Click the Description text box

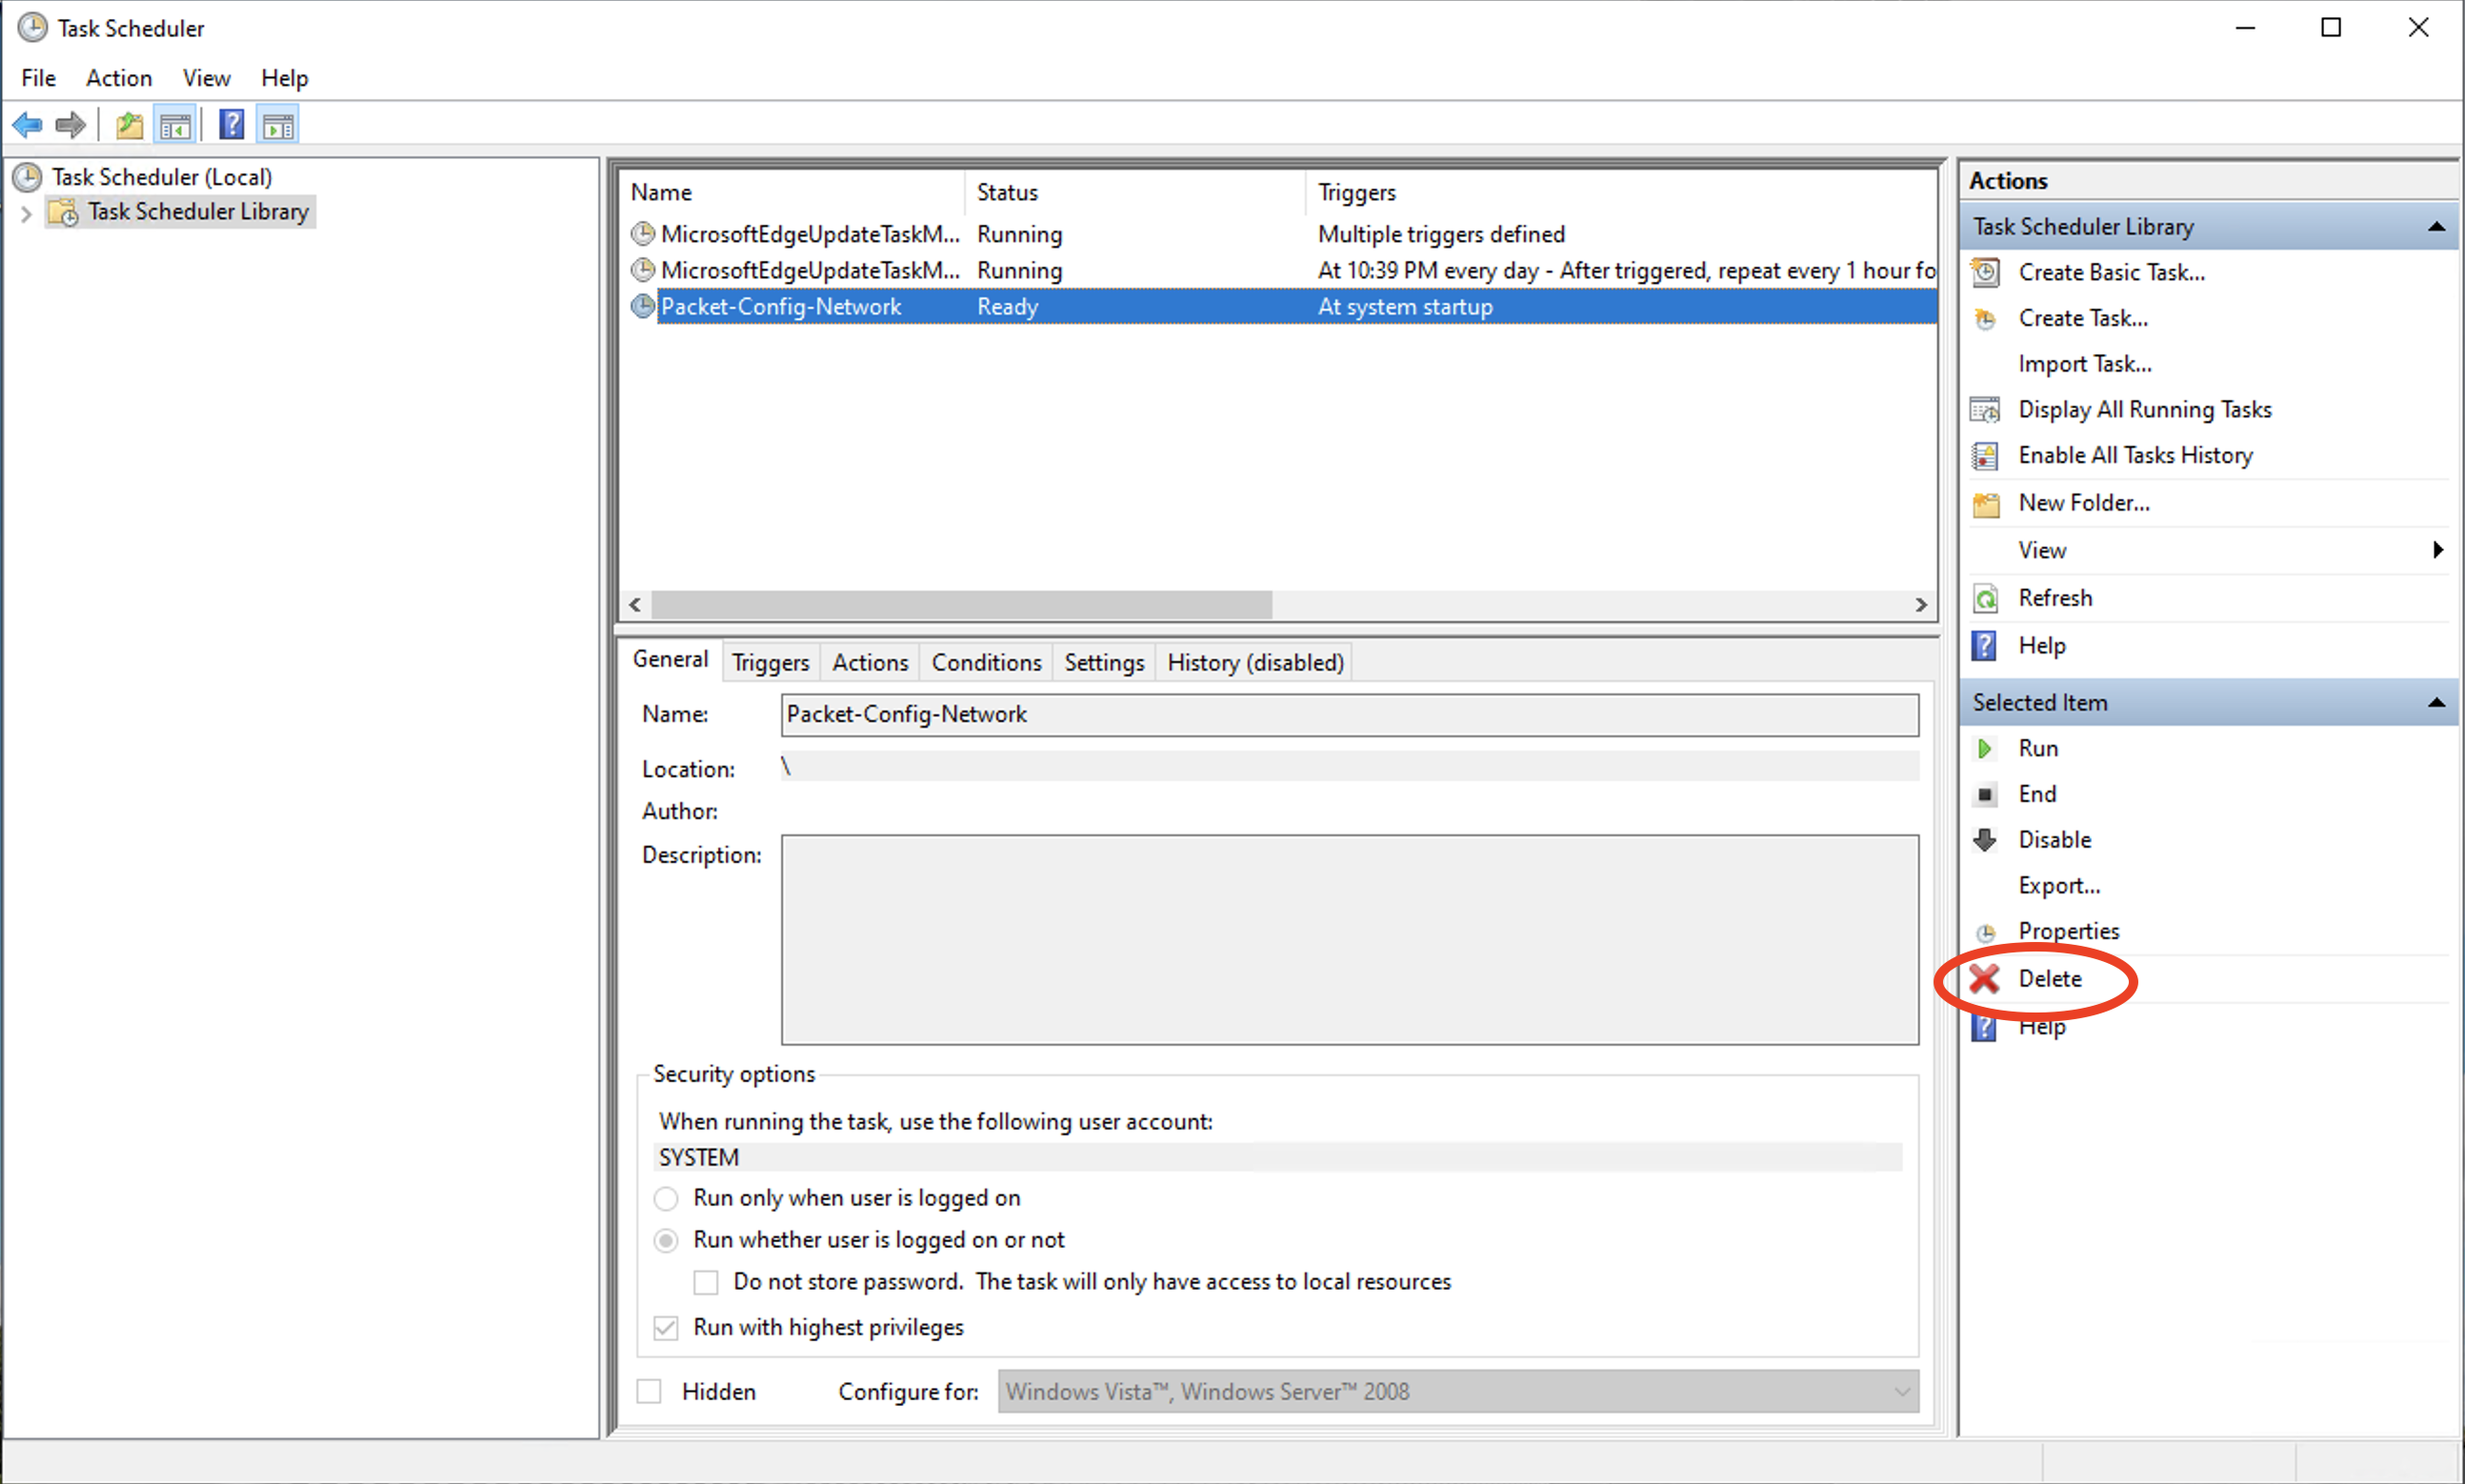(x=1349, y=940)
